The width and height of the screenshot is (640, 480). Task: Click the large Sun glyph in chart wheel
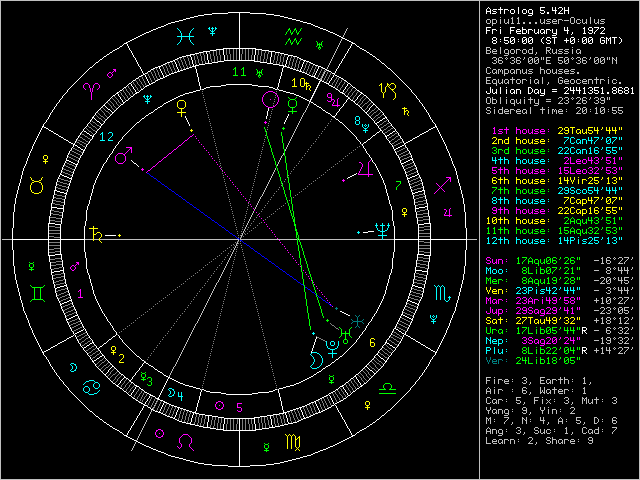coord(270,100)
